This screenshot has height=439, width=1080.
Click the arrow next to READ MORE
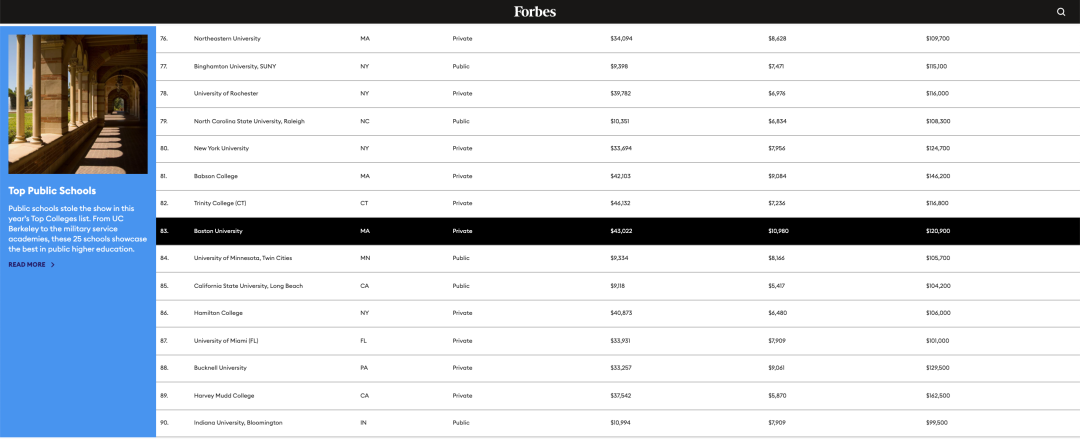[x=53, y=265]
